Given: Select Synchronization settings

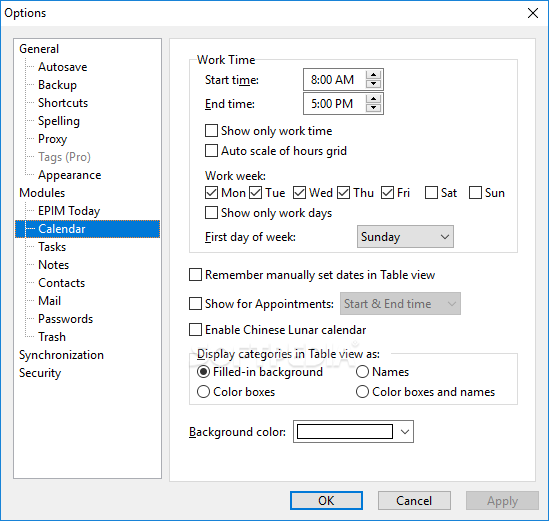Looking at the screenshot, I should coord(61,355).
